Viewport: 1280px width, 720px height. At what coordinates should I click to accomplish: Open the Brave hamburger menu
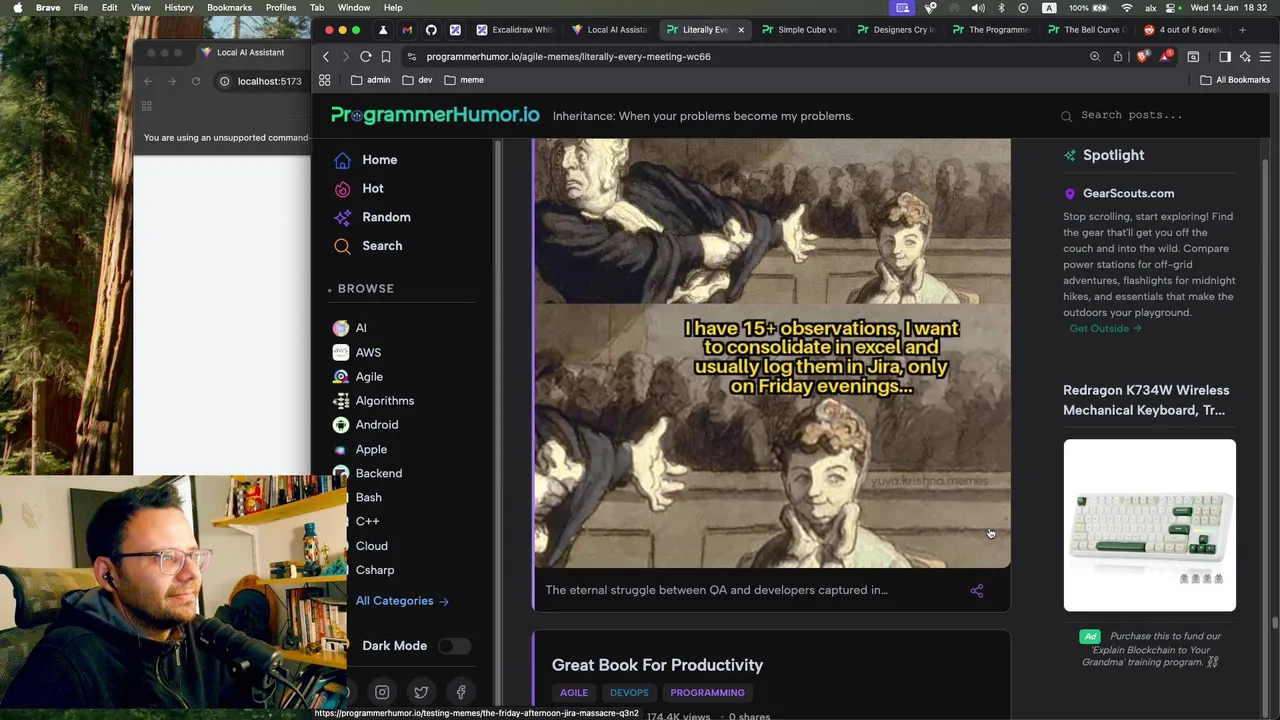[x=1265, y=57]
